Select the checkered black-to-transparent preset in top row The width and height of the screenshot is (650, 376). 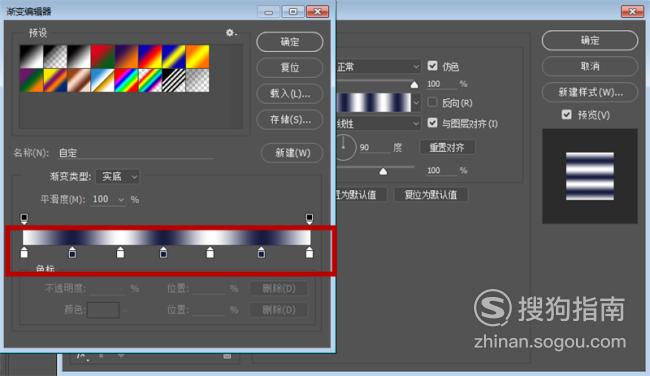55,56
